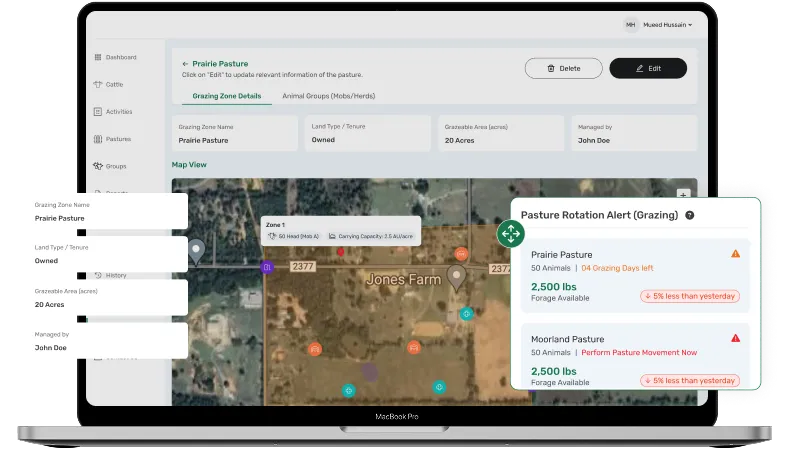Click the orange warning triangle on the Prairie Pasture alert
The height and width of the screenshot is (467, 790).
[736, 254]
